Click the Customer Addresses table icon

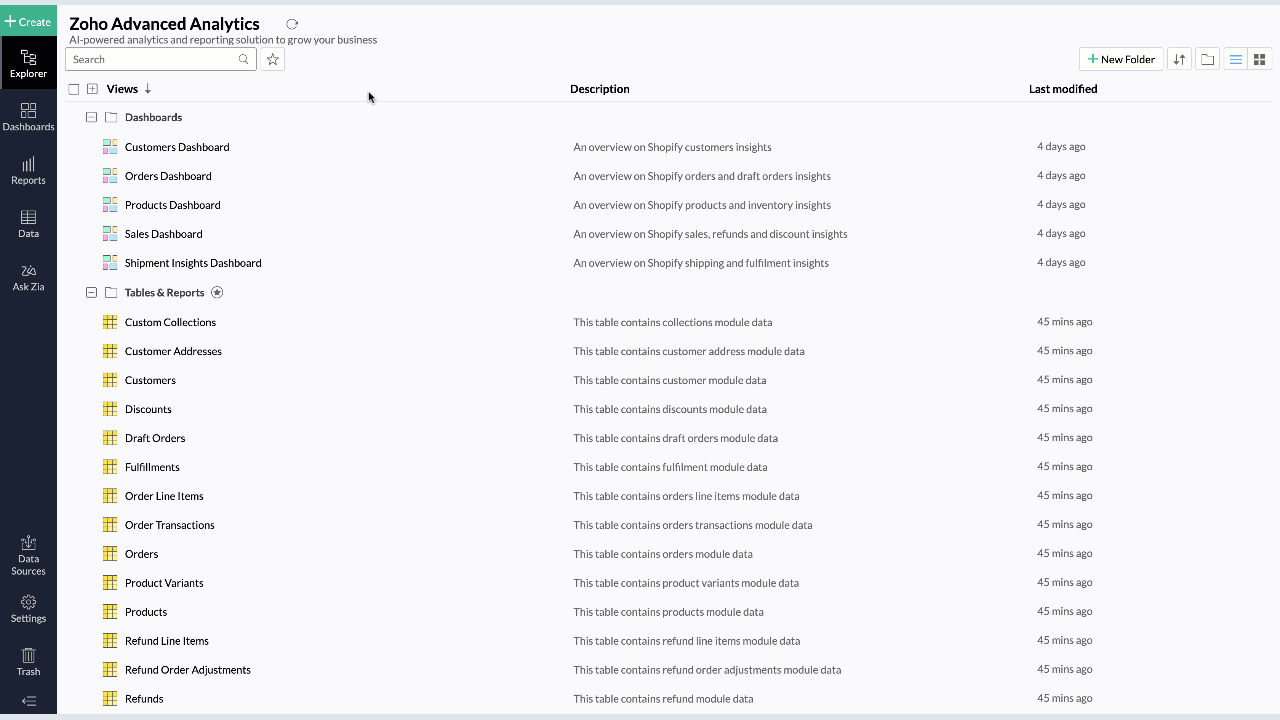coord(110,351)
